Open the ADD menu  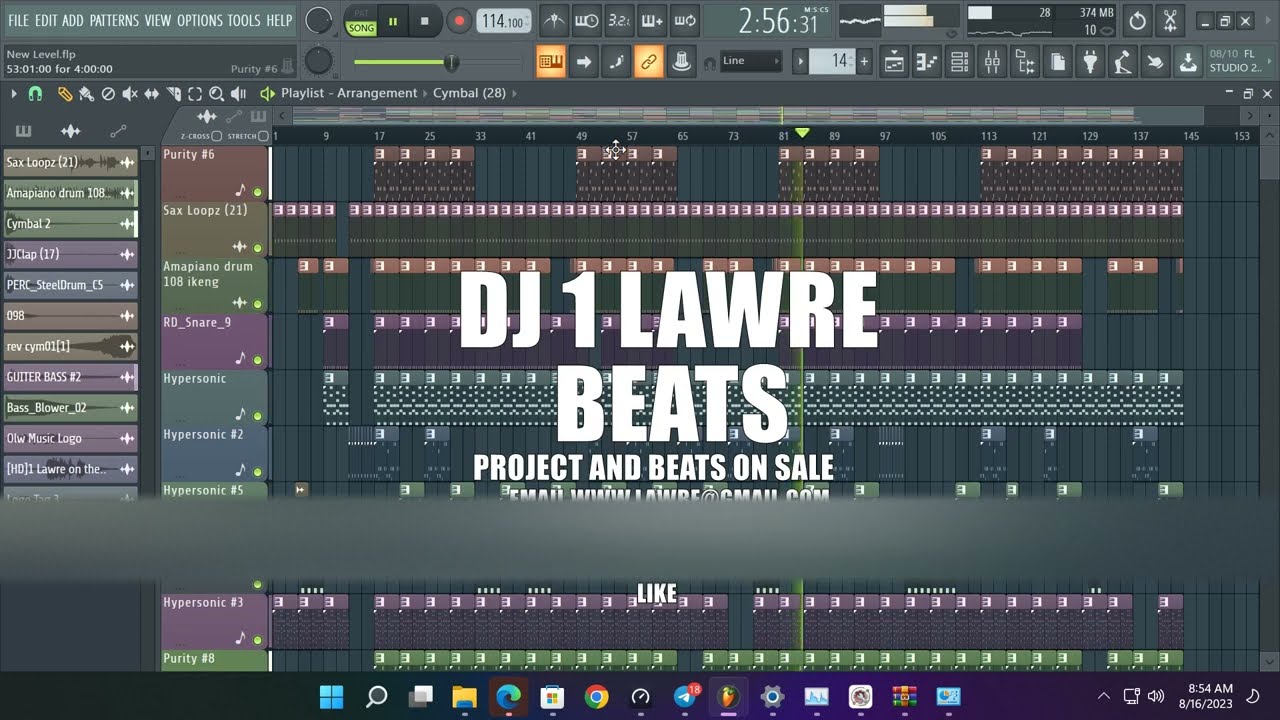coord(73,20)
